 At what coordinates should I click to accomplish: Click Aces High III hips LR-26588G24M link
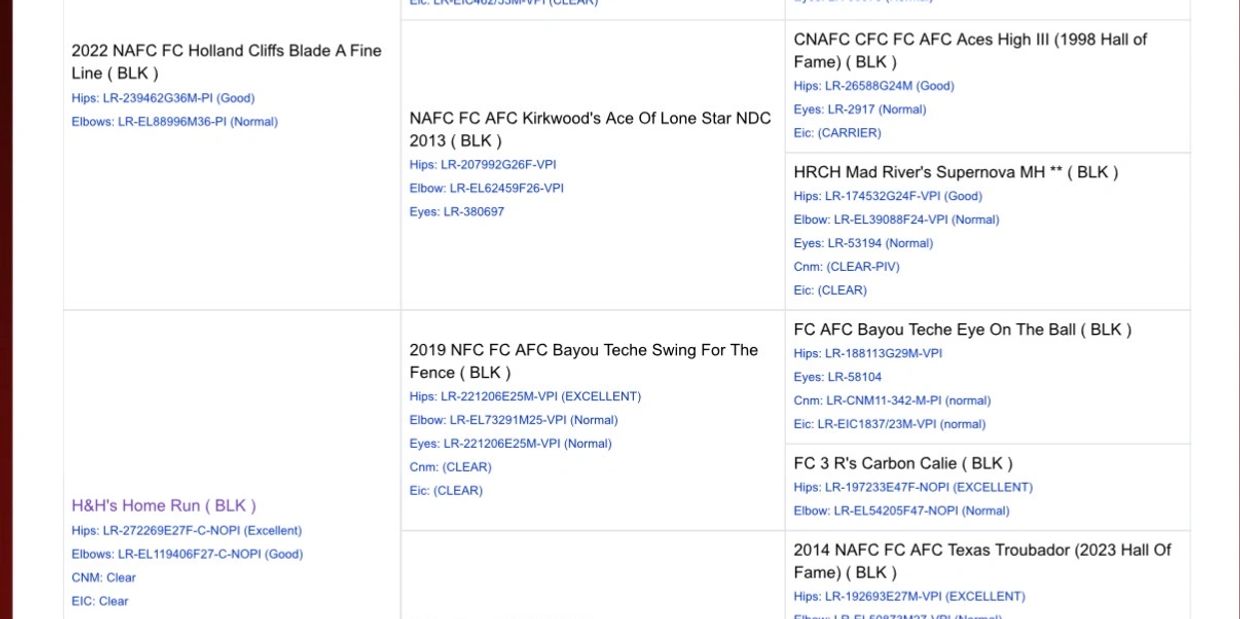pos(873,86)
